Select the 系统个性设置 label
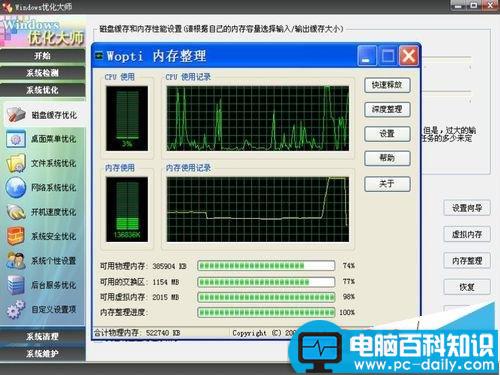The image size is (500, 375). [54, 261]
